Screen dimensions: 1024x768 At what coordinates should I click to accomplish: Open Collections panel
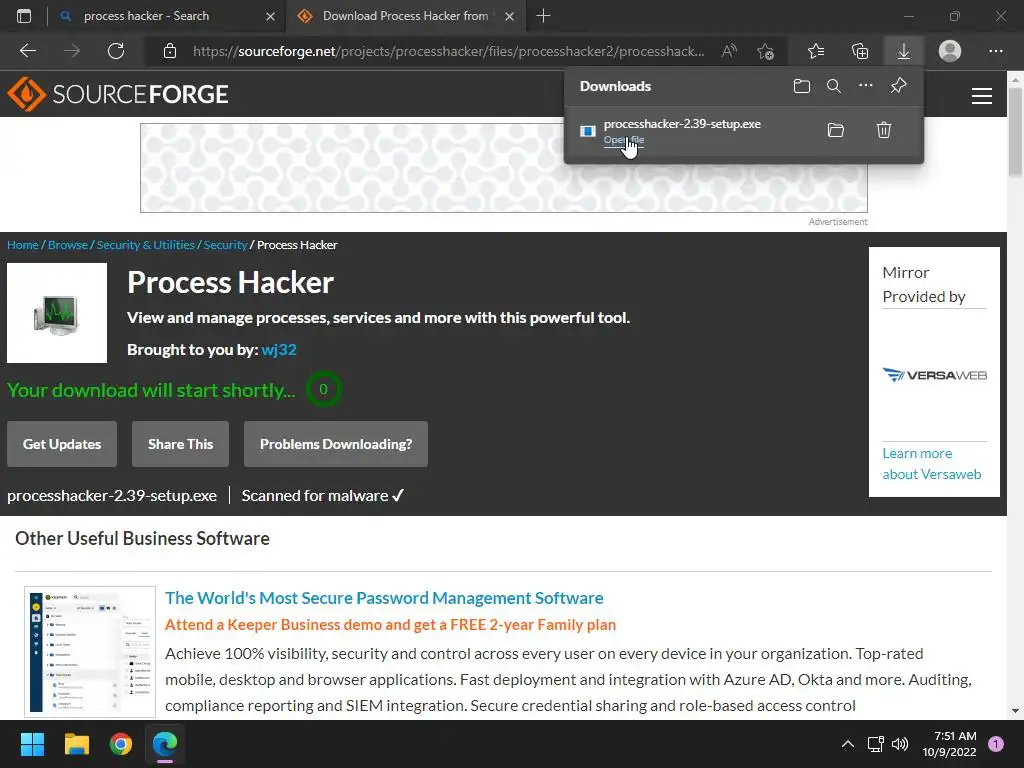860,51
